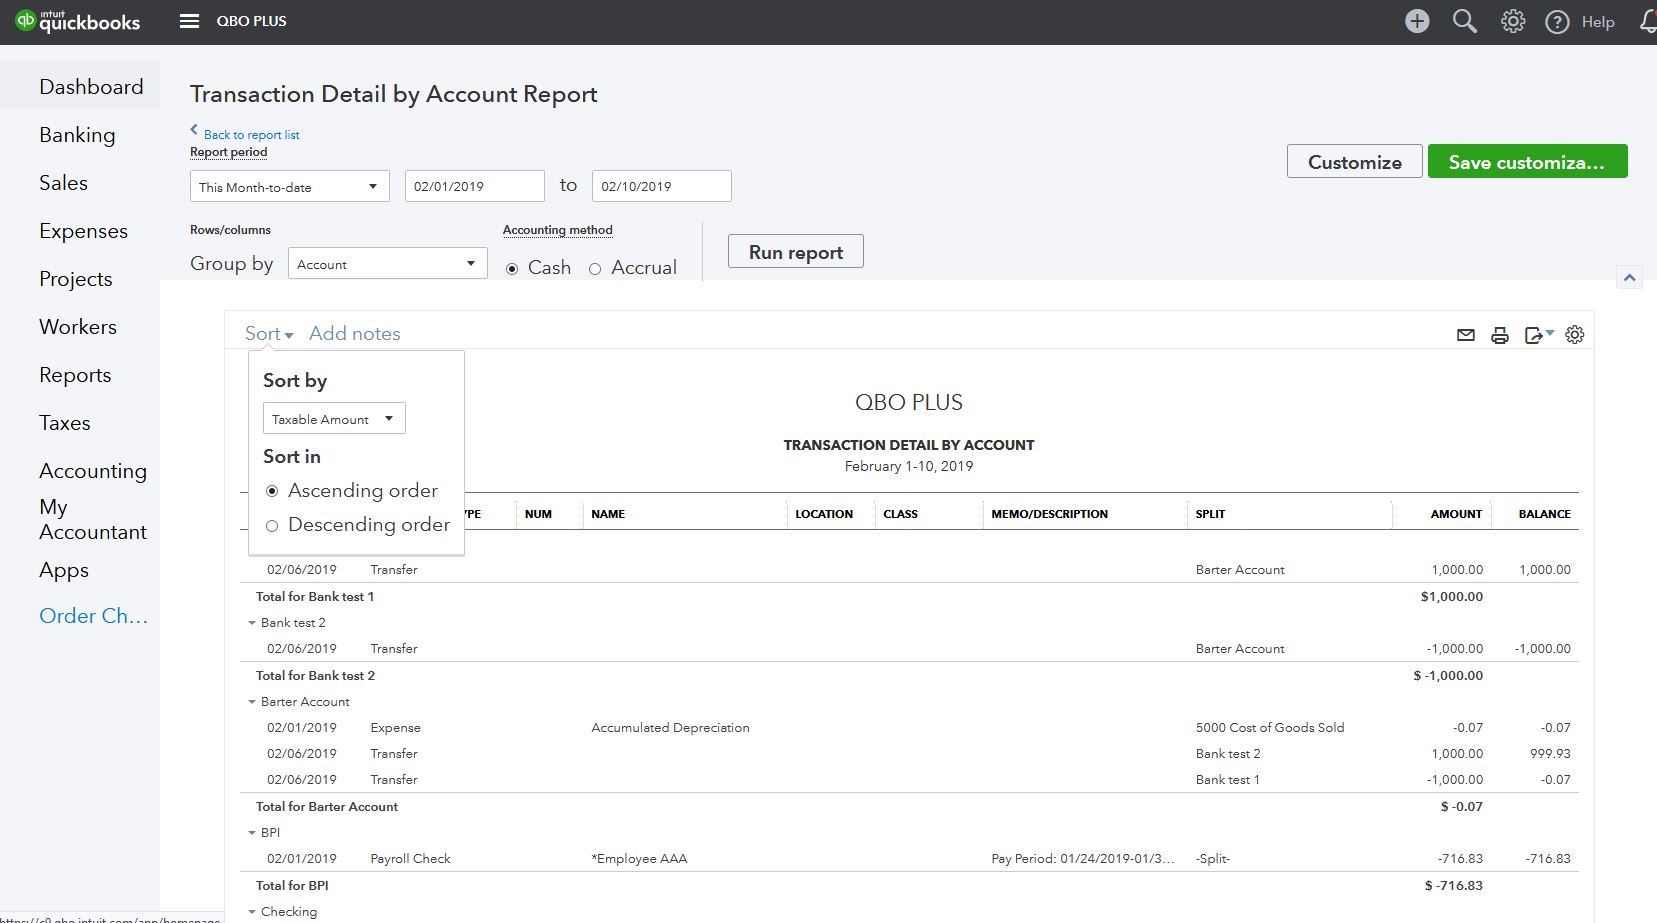1657x923 pixels.
Task: Select the Accrual accounting method
Action: tap(596, 268)
